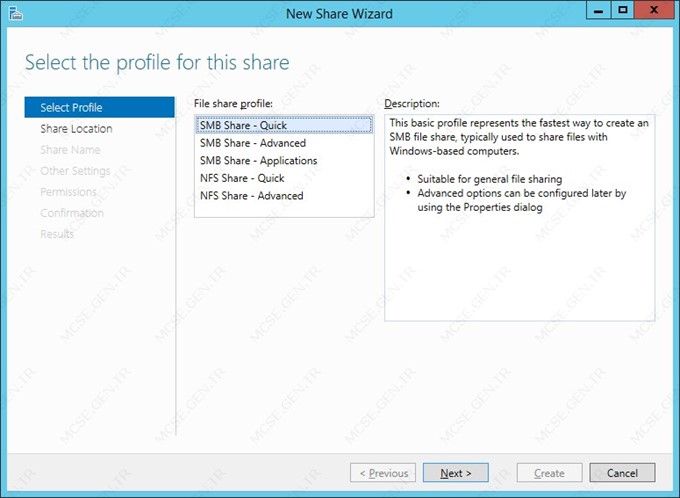Screen dimensions: 680x498
Task: Maximize the New Share Wizard window
Action: tap(623, 10)
